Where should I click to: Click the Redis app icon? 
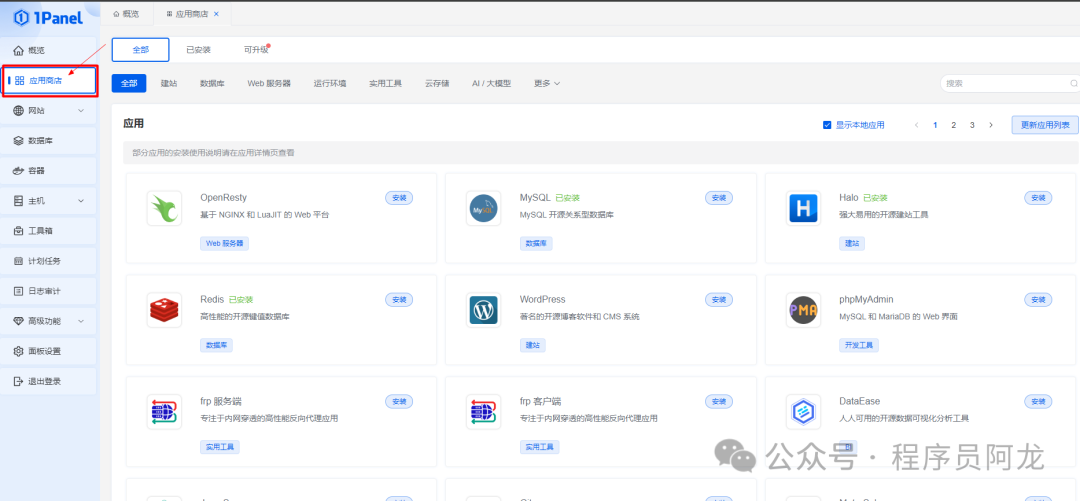pyautogui.click(x=164, y=310)
